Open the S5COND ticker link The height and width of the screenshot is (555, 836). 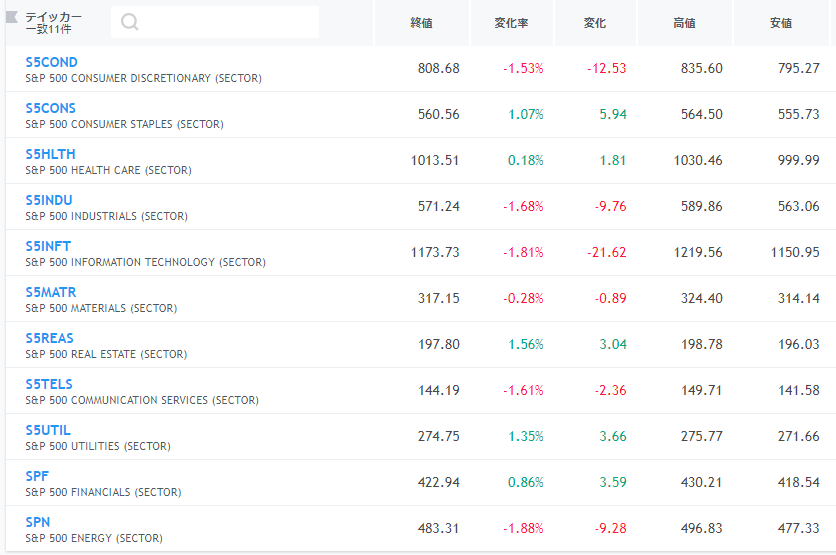(51, 62)
